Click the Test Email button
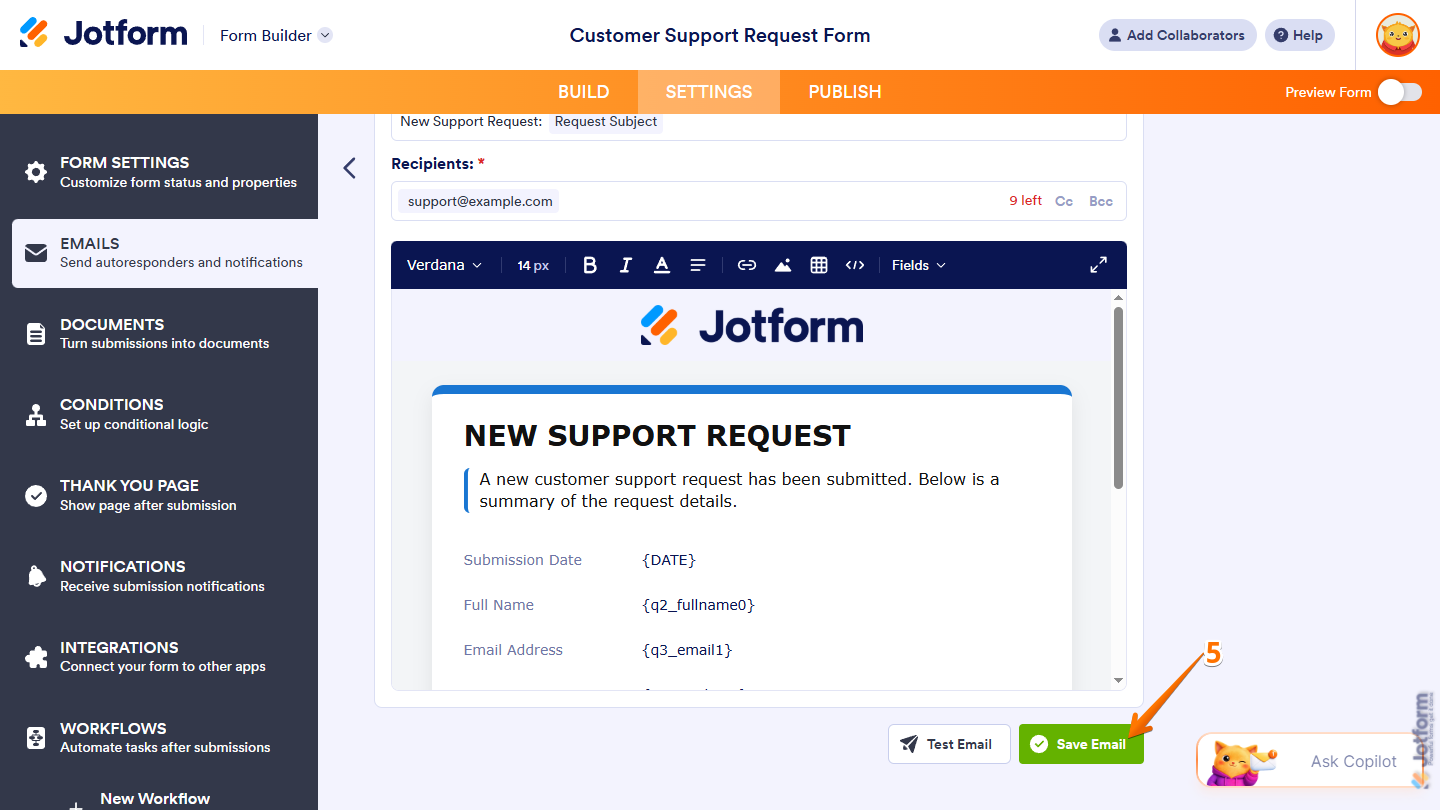The height and width of the screenshot is (810, 1440). coord(949,744)
